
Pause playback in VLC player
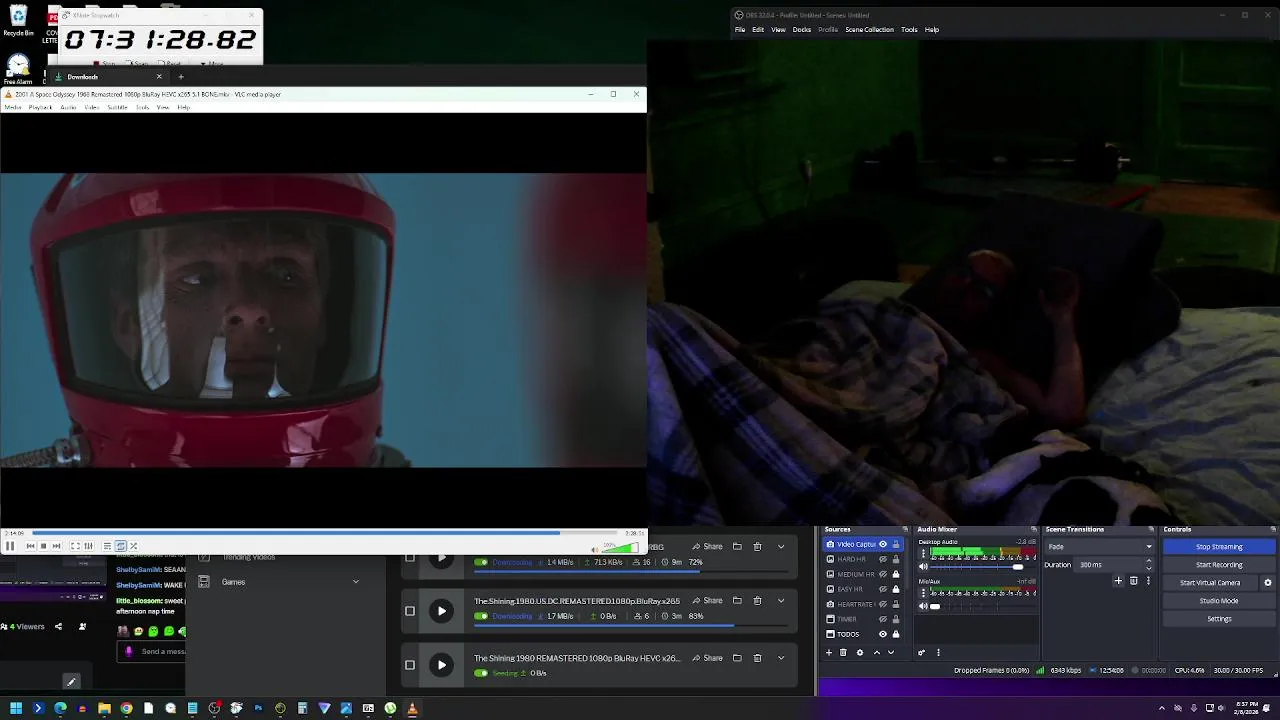[10, 546]
